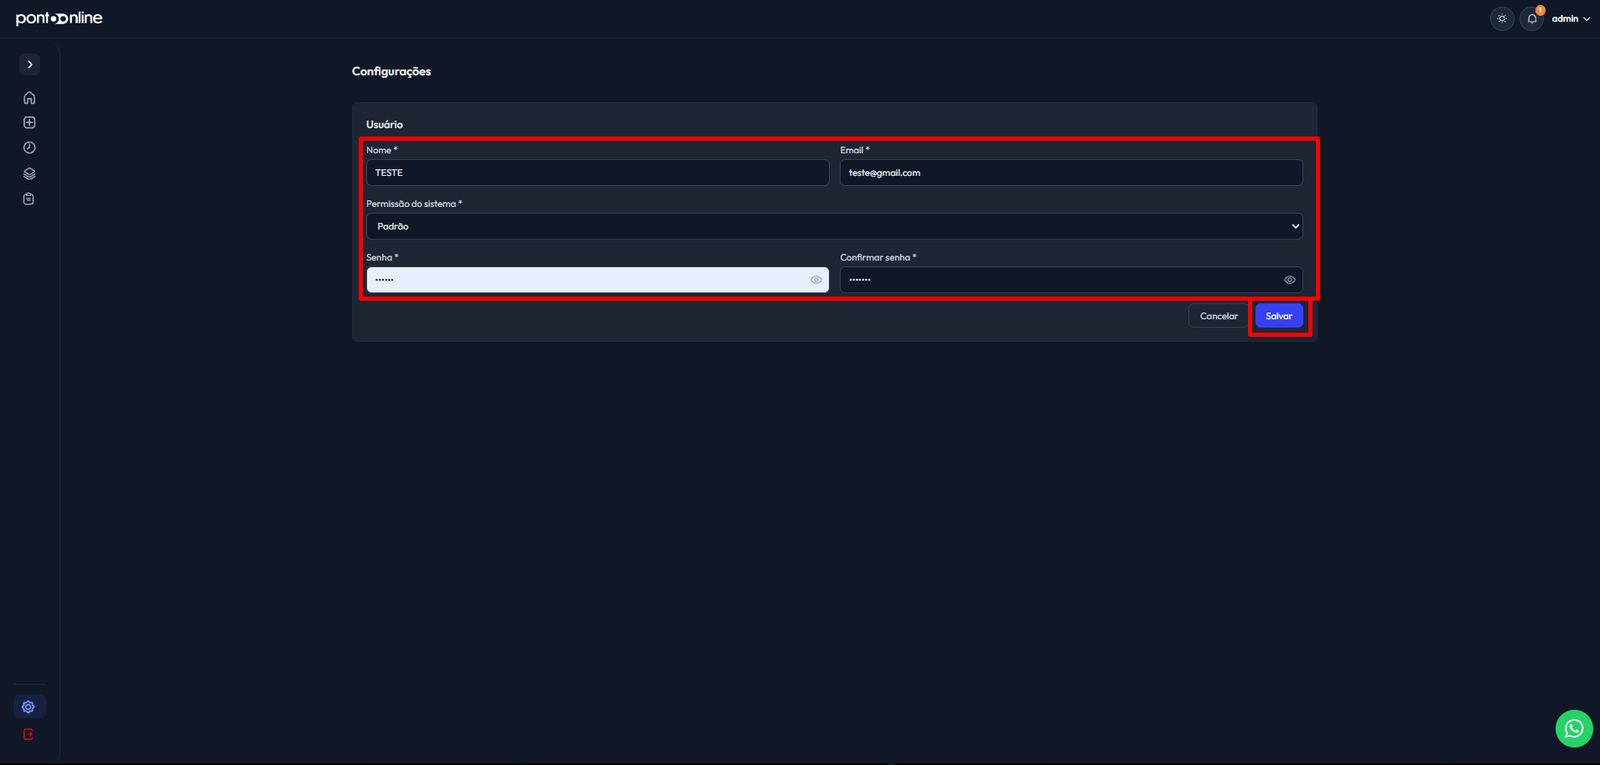Open the WhatsApp chat button
Viewport: 1600px width, 765px height.
pyautogui.click(x=1574, y=728)
